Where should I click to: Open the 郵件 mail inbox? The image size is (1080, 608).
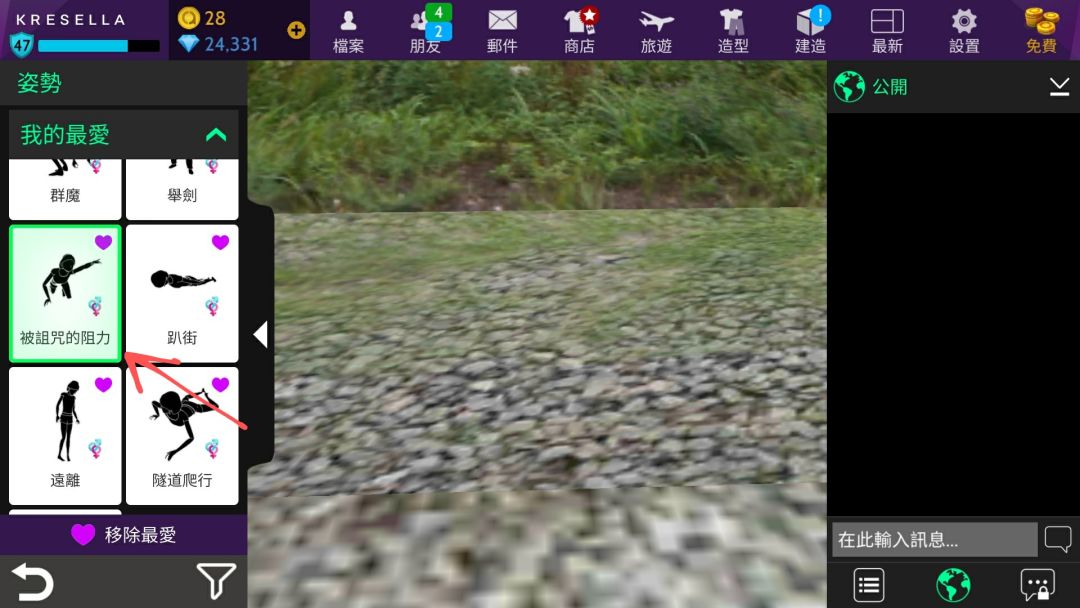(502, 31)
